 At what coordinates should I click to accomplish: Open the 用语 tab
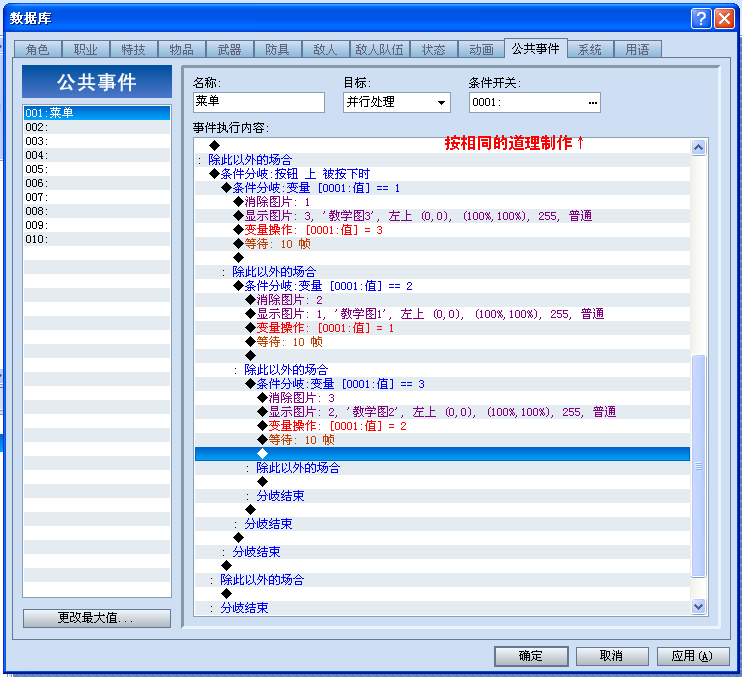click(x=637, y=49)
